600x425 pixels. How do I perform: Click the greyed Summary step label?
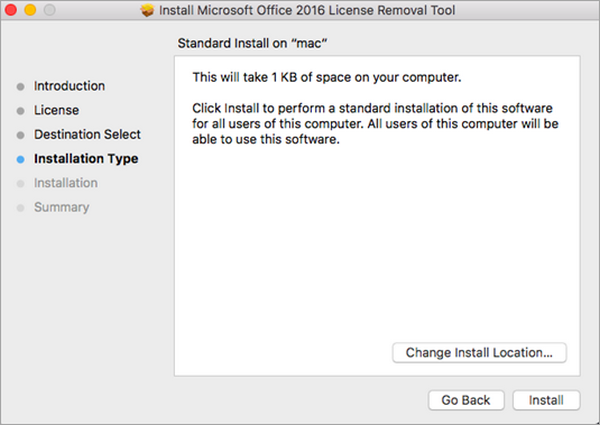point(62,207)
